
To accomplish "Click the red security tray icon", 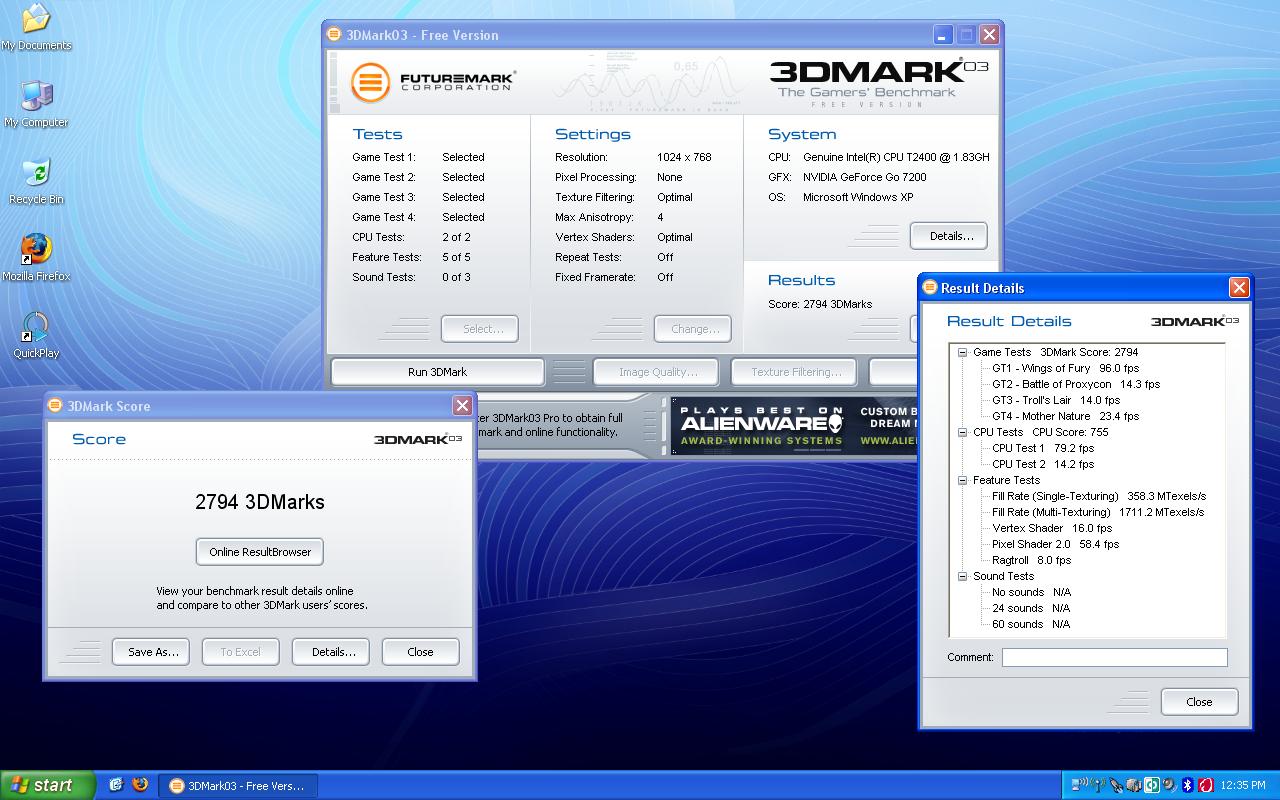I will click(1206, 785).
